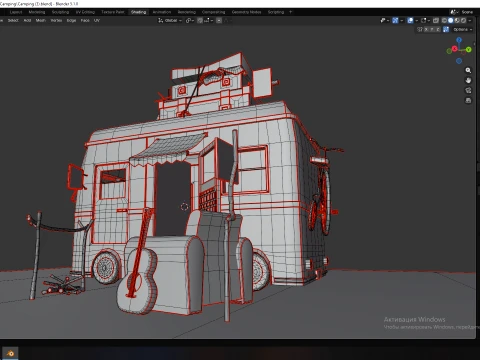
Task: Open the Sculpting workspace tab
Action: click(x=60, y=12)
